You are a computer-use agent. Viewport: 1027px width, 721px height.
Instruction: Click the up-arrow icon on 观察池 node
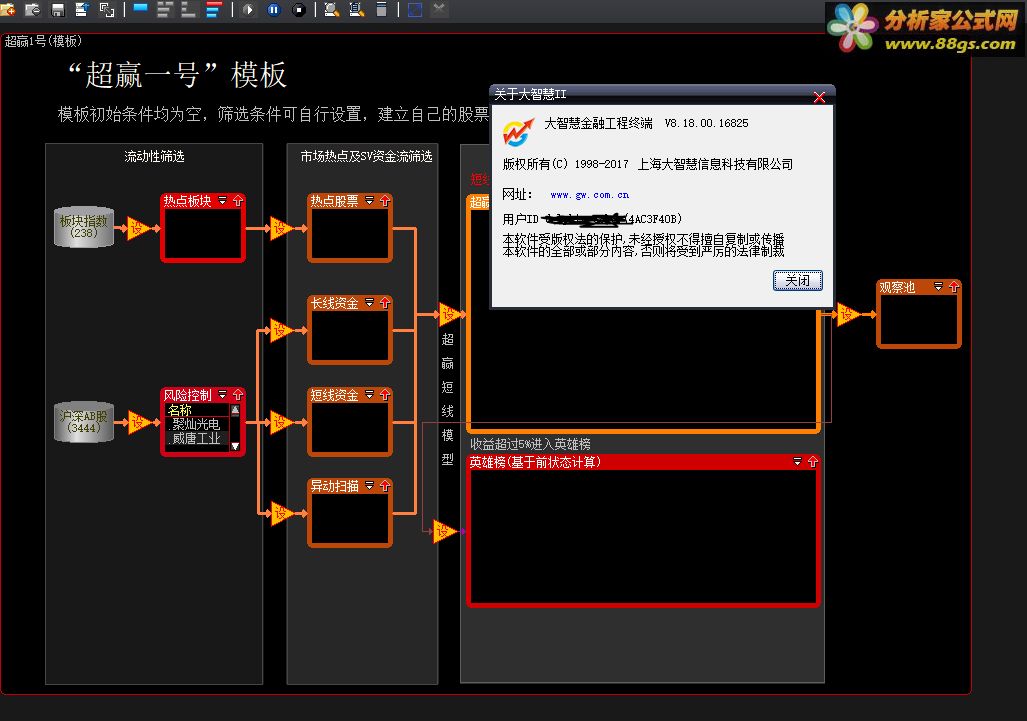click(x=954, y=287)
